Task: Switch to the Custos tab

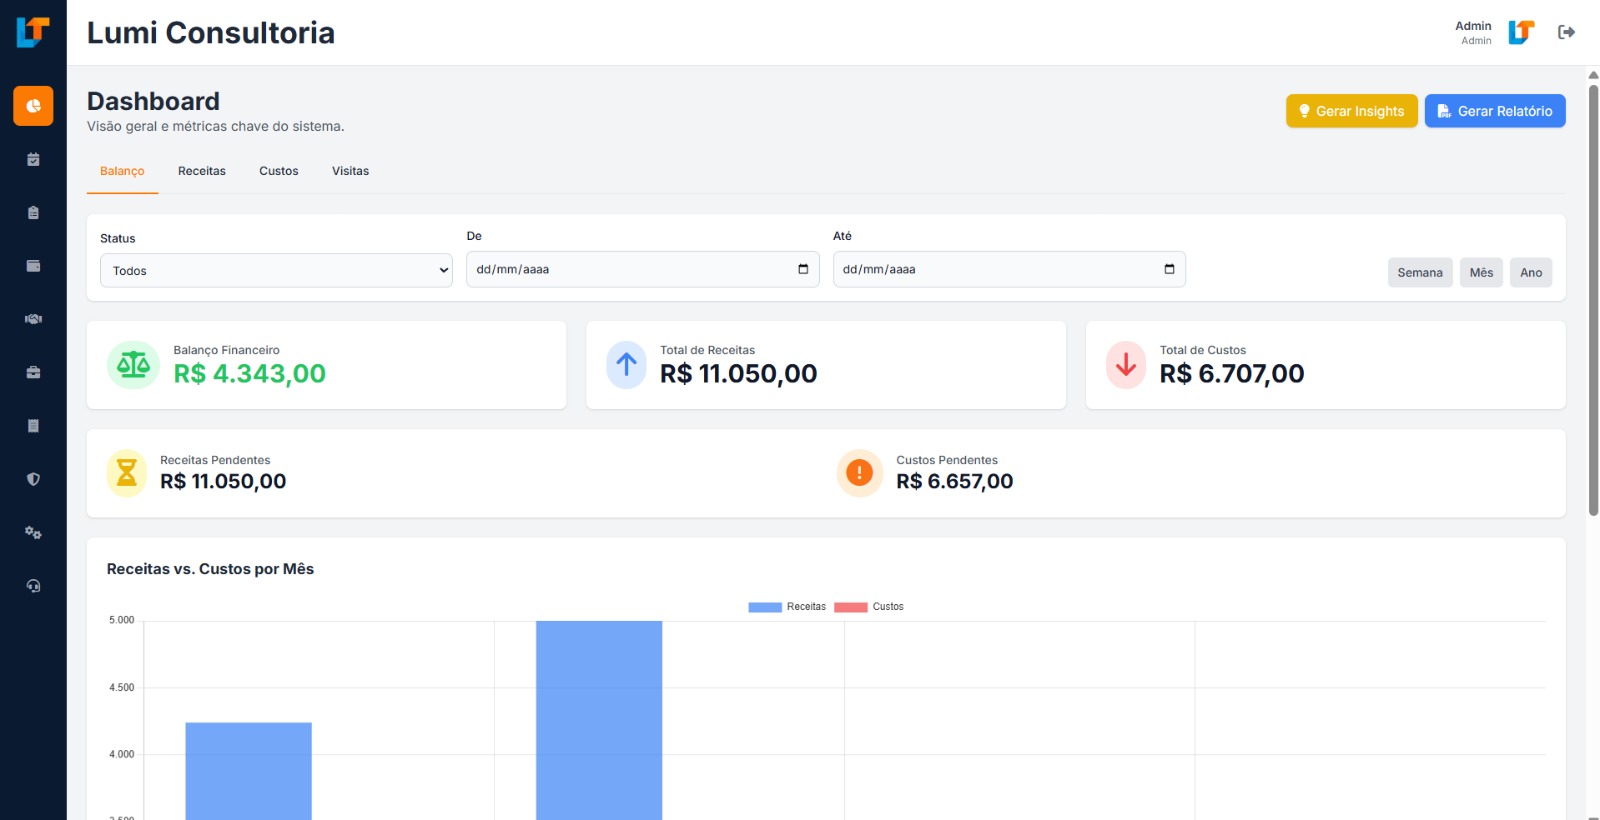Action: 279,171
